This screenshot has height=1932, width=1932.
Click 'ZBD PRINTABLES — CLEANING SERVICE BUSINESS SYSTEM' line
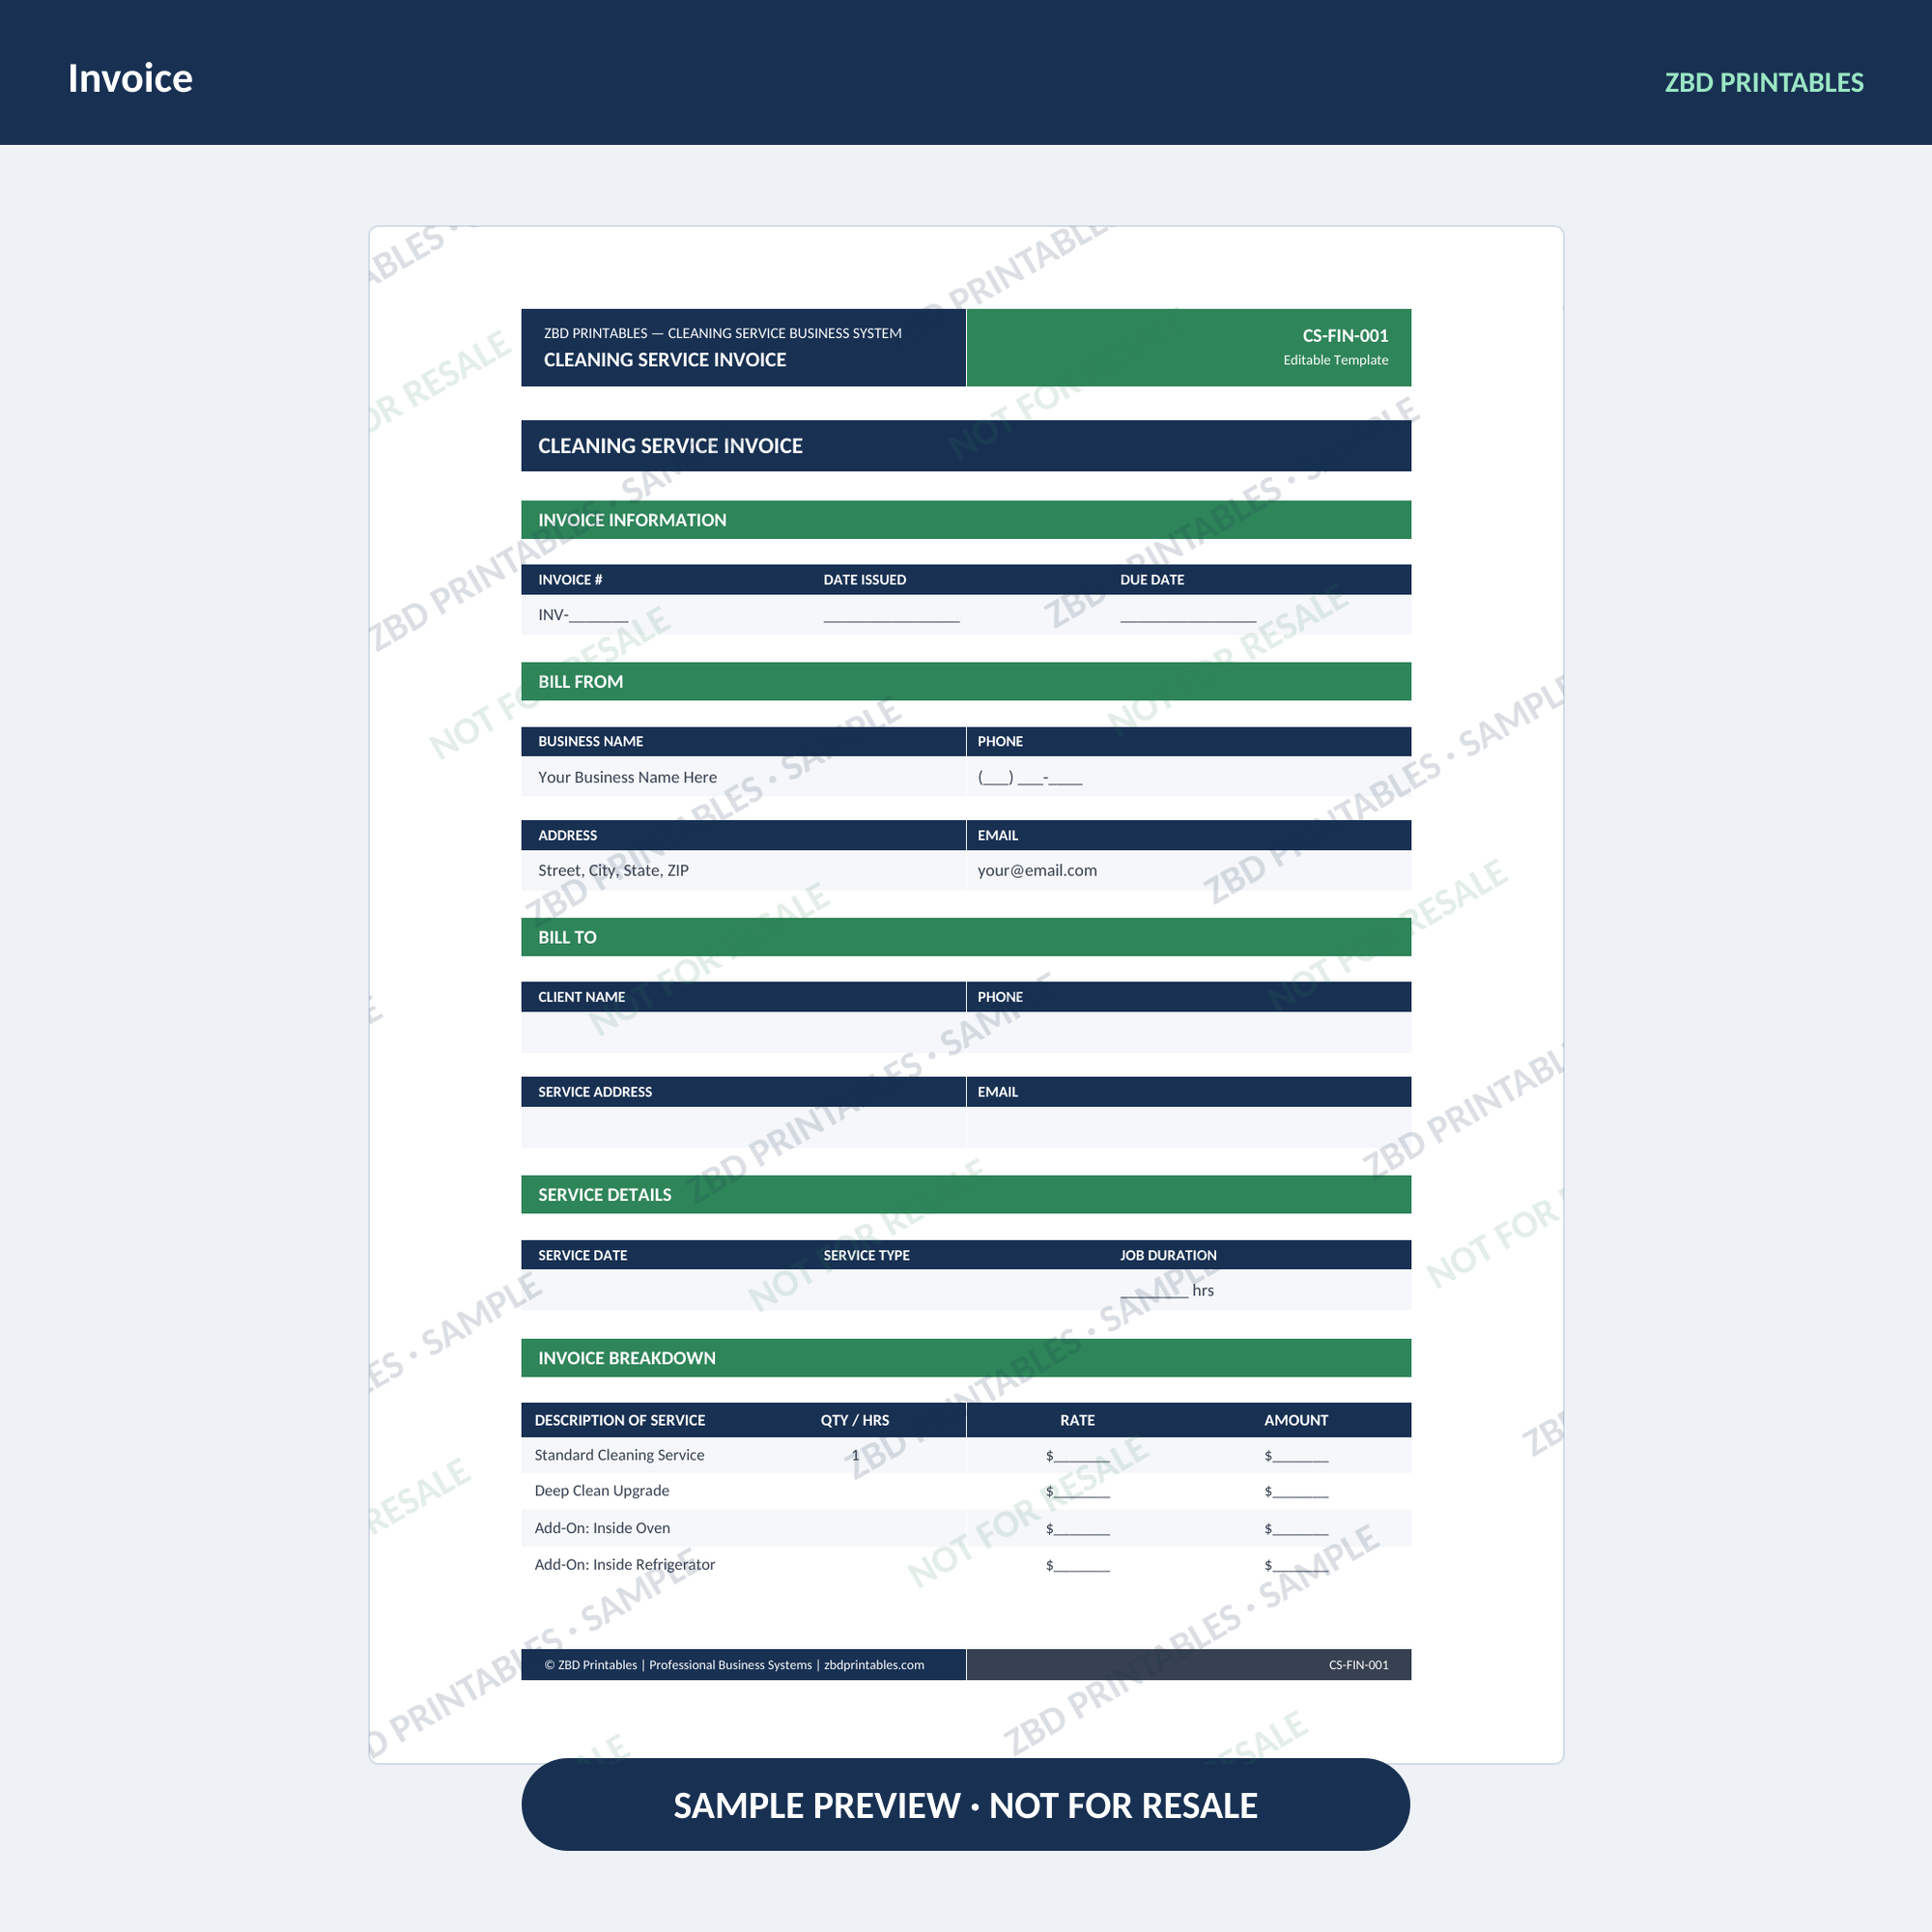tap(722, 333)
